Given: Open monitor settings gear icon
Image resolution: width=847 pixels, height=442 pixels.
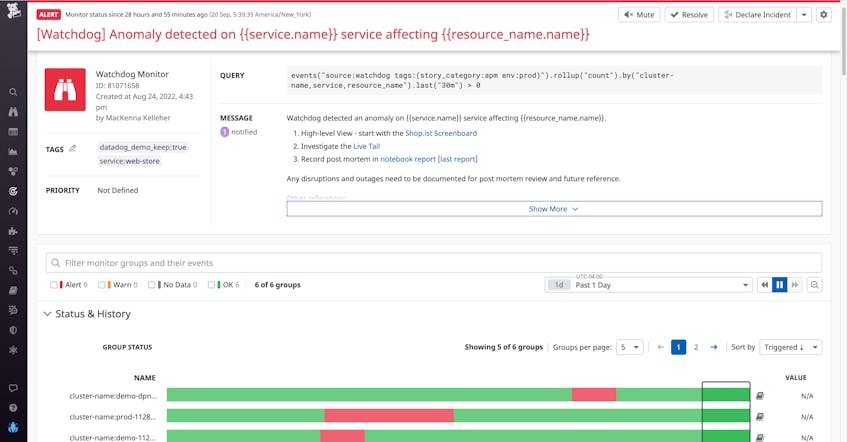Looking at the screenshot, I should point(823,15).
